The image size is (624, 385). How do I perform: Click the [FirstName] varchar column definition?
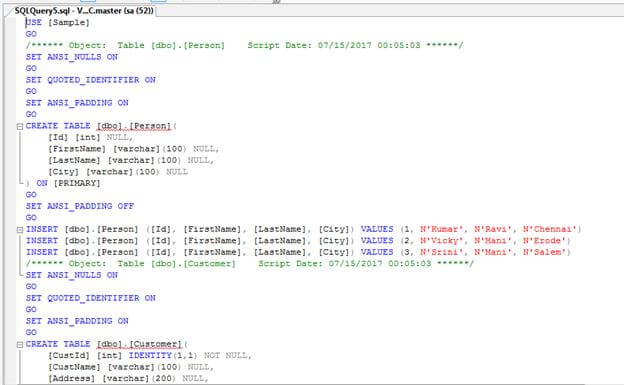click(x=133, y=149)
